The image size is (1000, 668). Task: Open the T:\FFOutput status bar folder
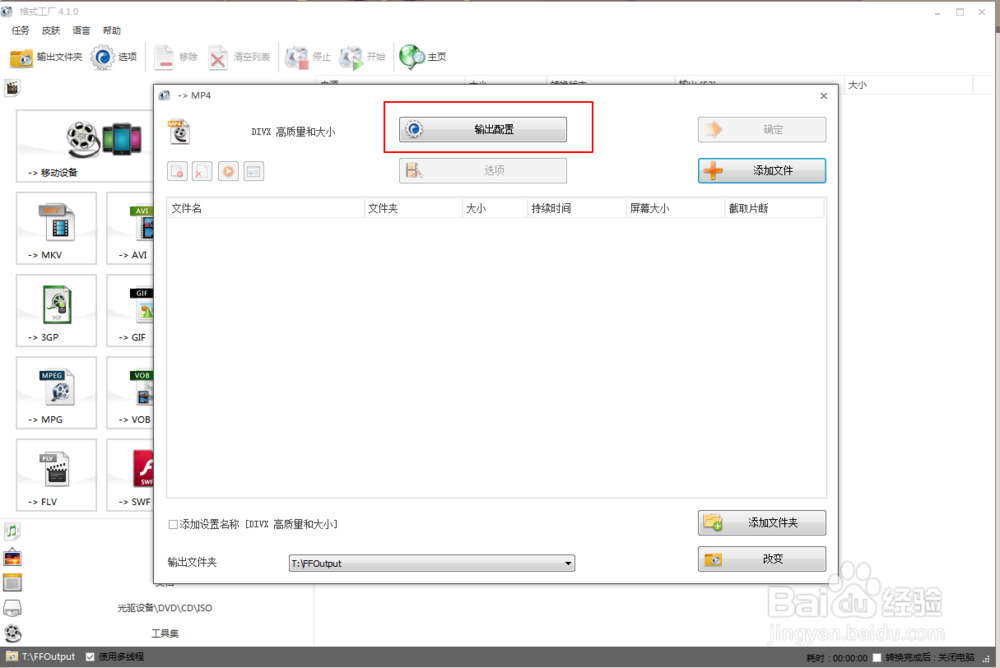point(40,657)
